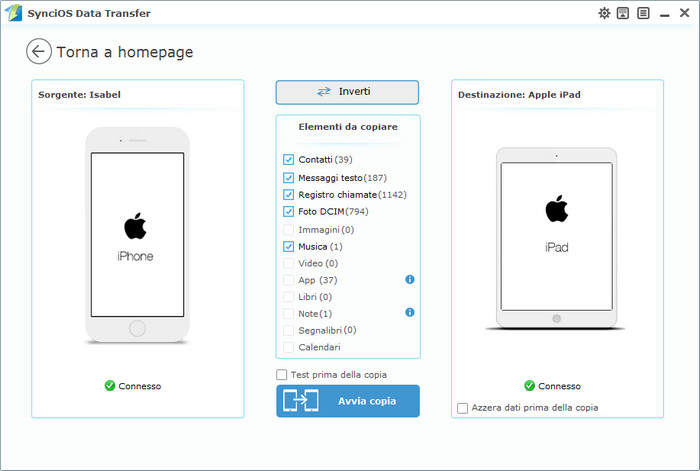Click the info icon beside App (37)
This screenshot has width=700, height=471.
410,279
